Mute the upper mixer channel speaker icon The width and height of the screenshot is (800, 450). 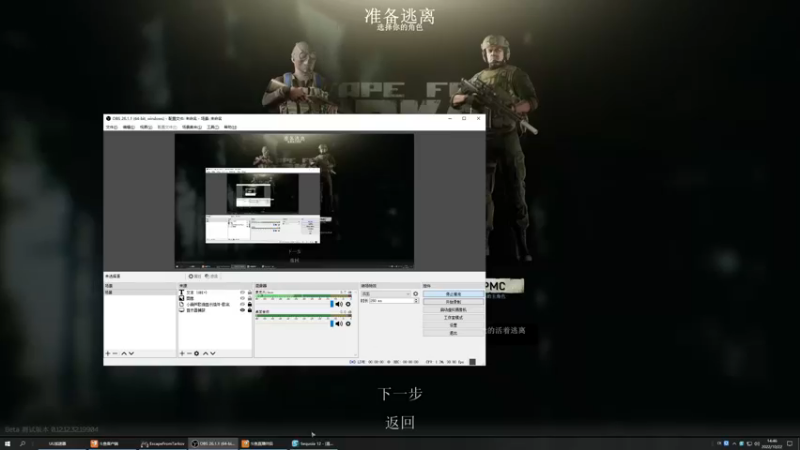pos(339,304)
